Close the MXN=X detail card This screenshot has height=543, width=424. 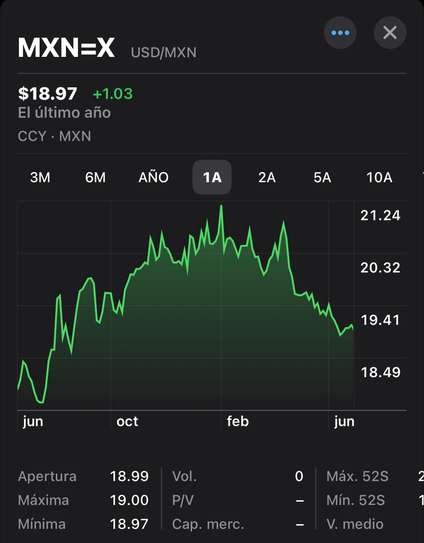click(390, 33)
